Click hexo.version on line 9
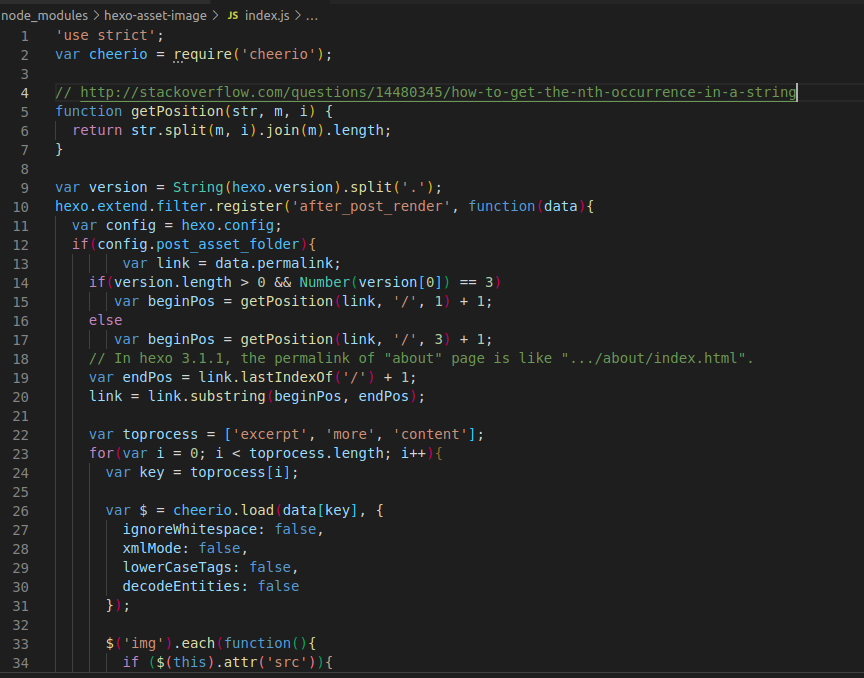 pyautogui.click(x=282, y=187)
